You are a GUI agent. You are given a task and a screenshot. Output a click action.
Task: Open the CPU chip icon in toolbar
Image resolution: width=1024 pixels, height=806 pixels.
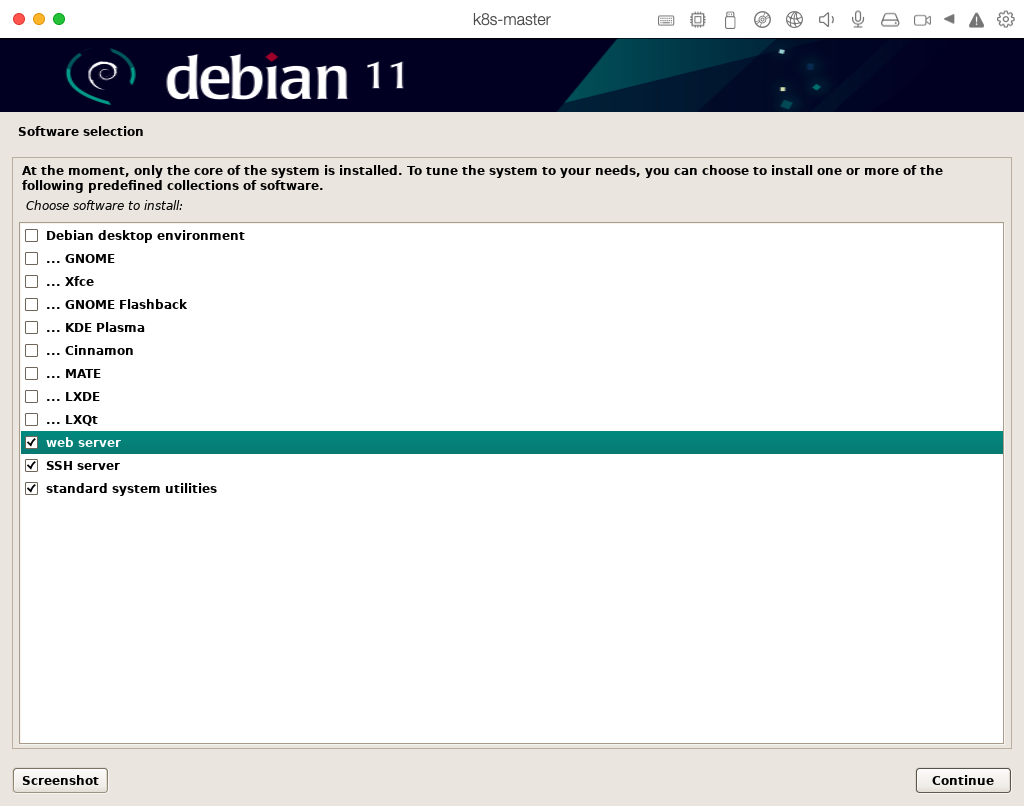point(697,20)
